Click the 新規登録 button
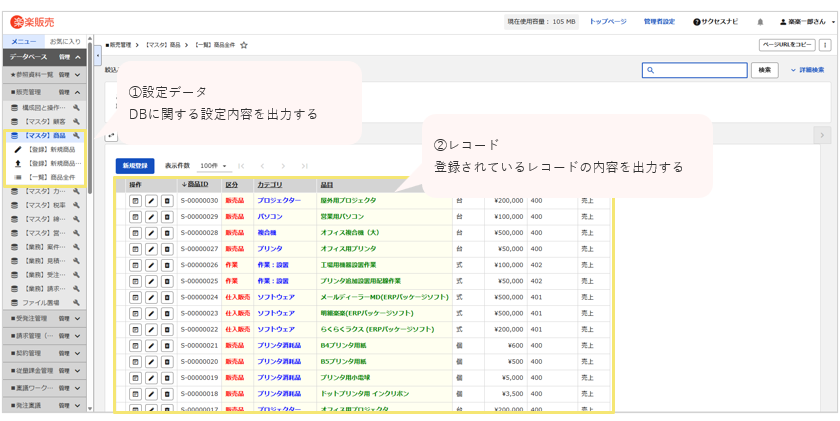This screenshot has height=421, width=840. pyautogui.click(x=135, y=166)
